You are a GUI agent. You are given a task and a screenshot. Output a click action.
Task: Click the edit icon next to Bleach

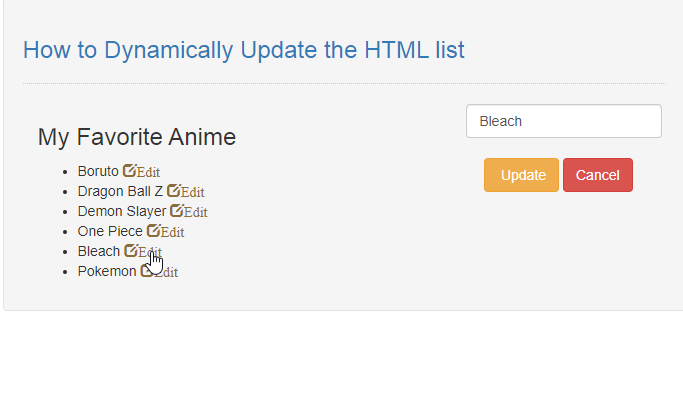131,250
